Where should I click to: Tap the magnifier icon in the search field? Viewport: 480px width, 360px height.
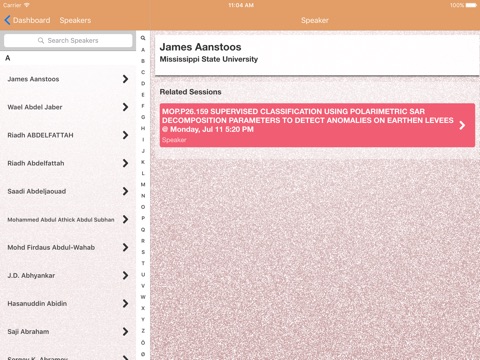coord(41,41)
